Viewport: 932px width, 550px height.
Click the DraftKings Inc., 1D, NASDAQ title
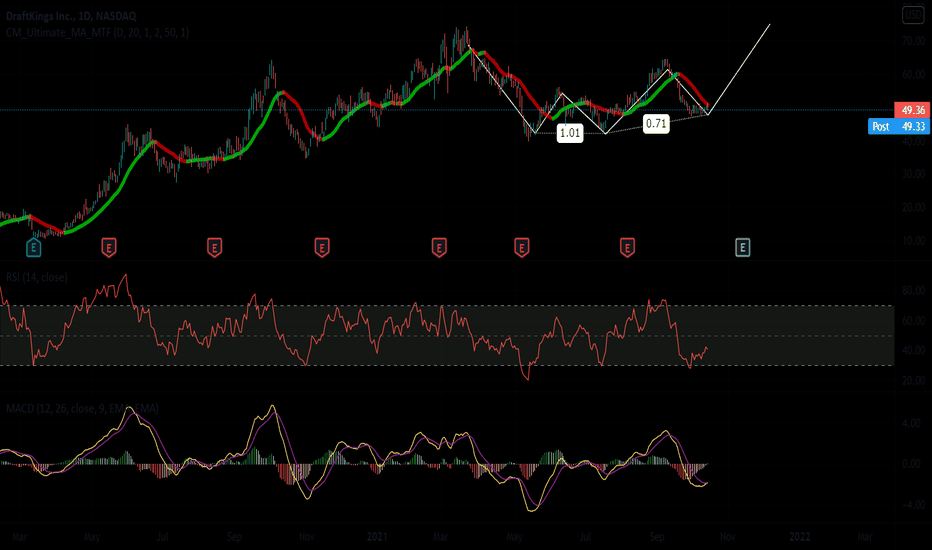(71, 16)
